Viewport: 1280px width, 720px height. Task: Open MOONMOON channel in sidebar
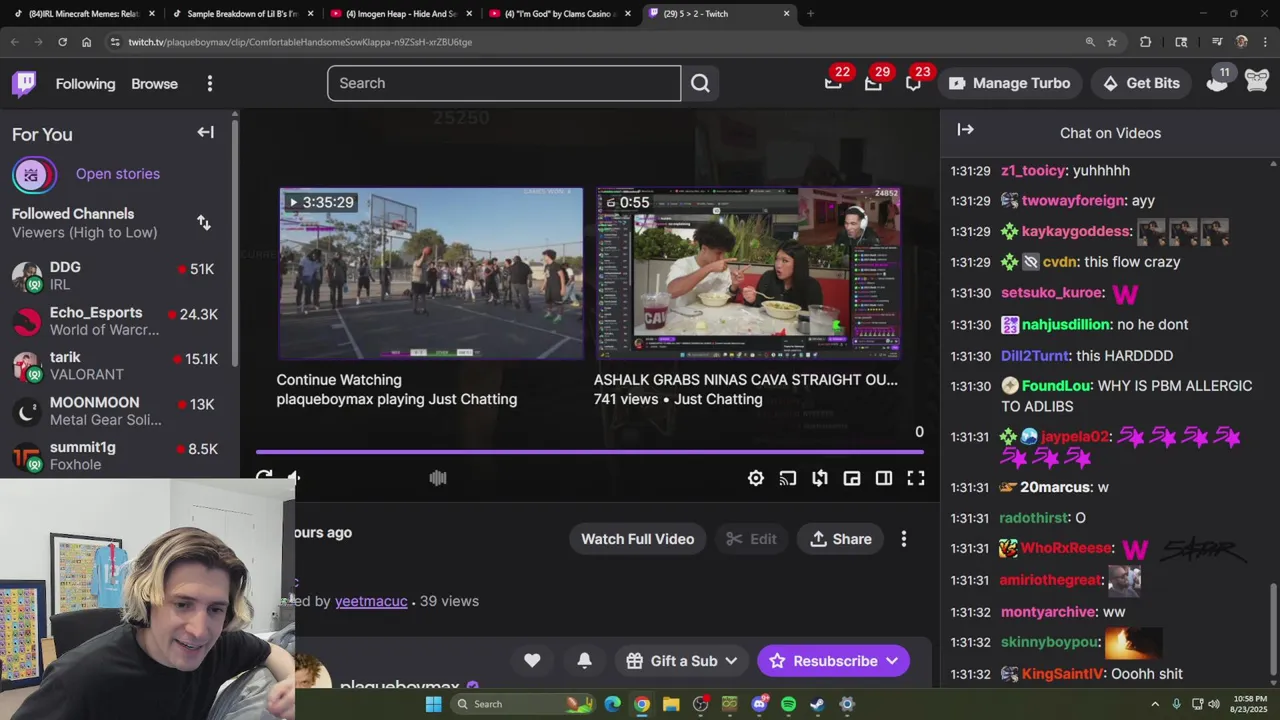pos(116,411)
